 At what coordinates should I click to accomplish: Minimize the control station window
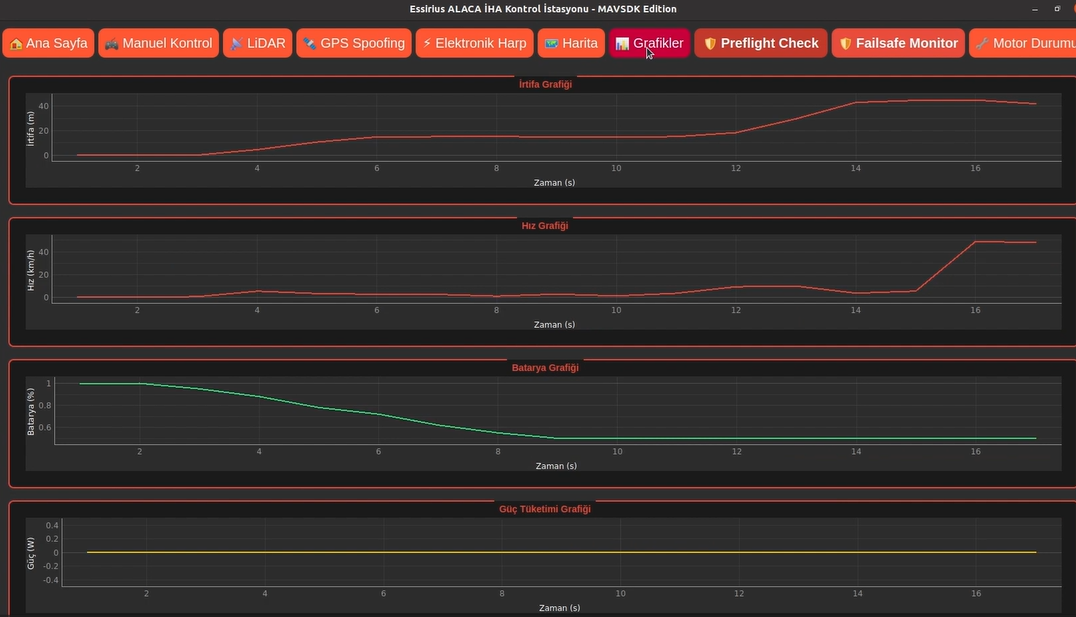point(1035,9)
